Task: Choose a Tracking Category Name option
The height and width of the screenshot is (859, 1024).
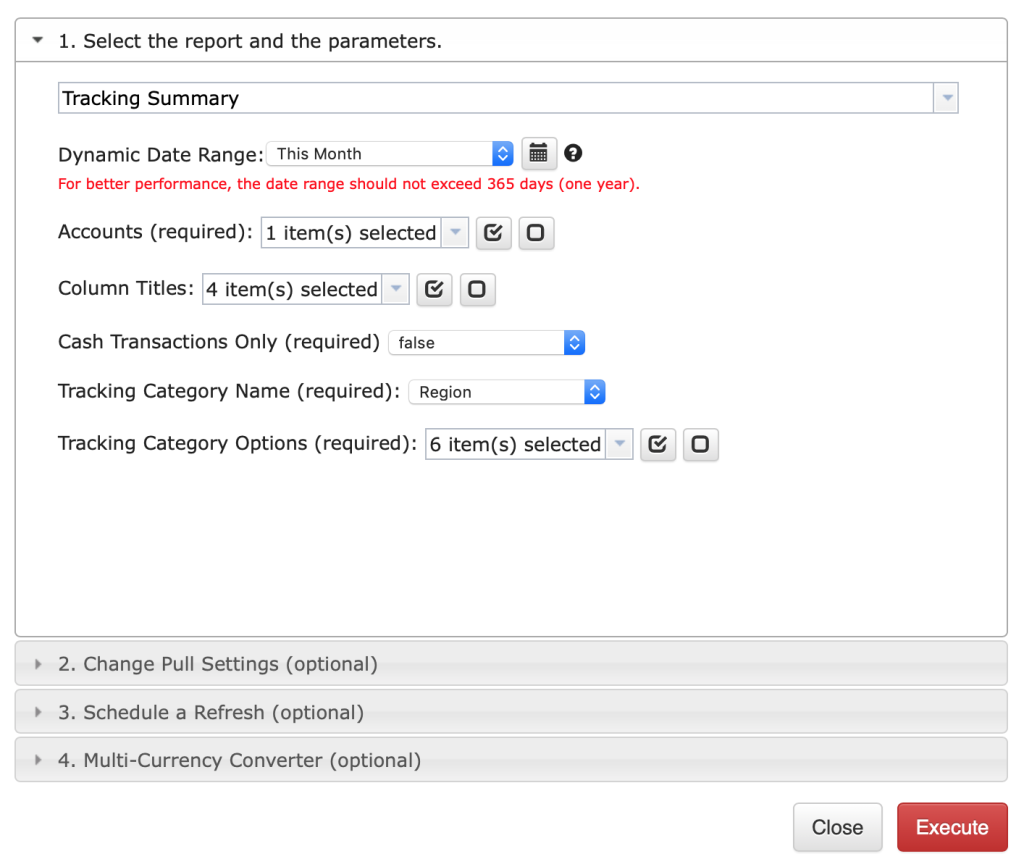Action: tap(507, 392)
